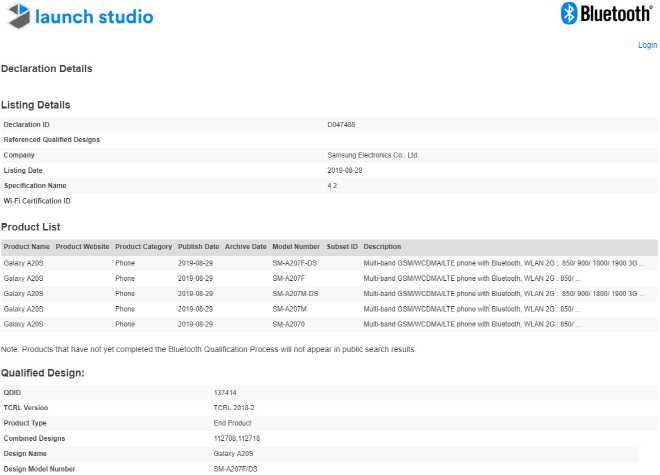
Task: Click Listing Date value 2019-08-29
Action: 345,171
